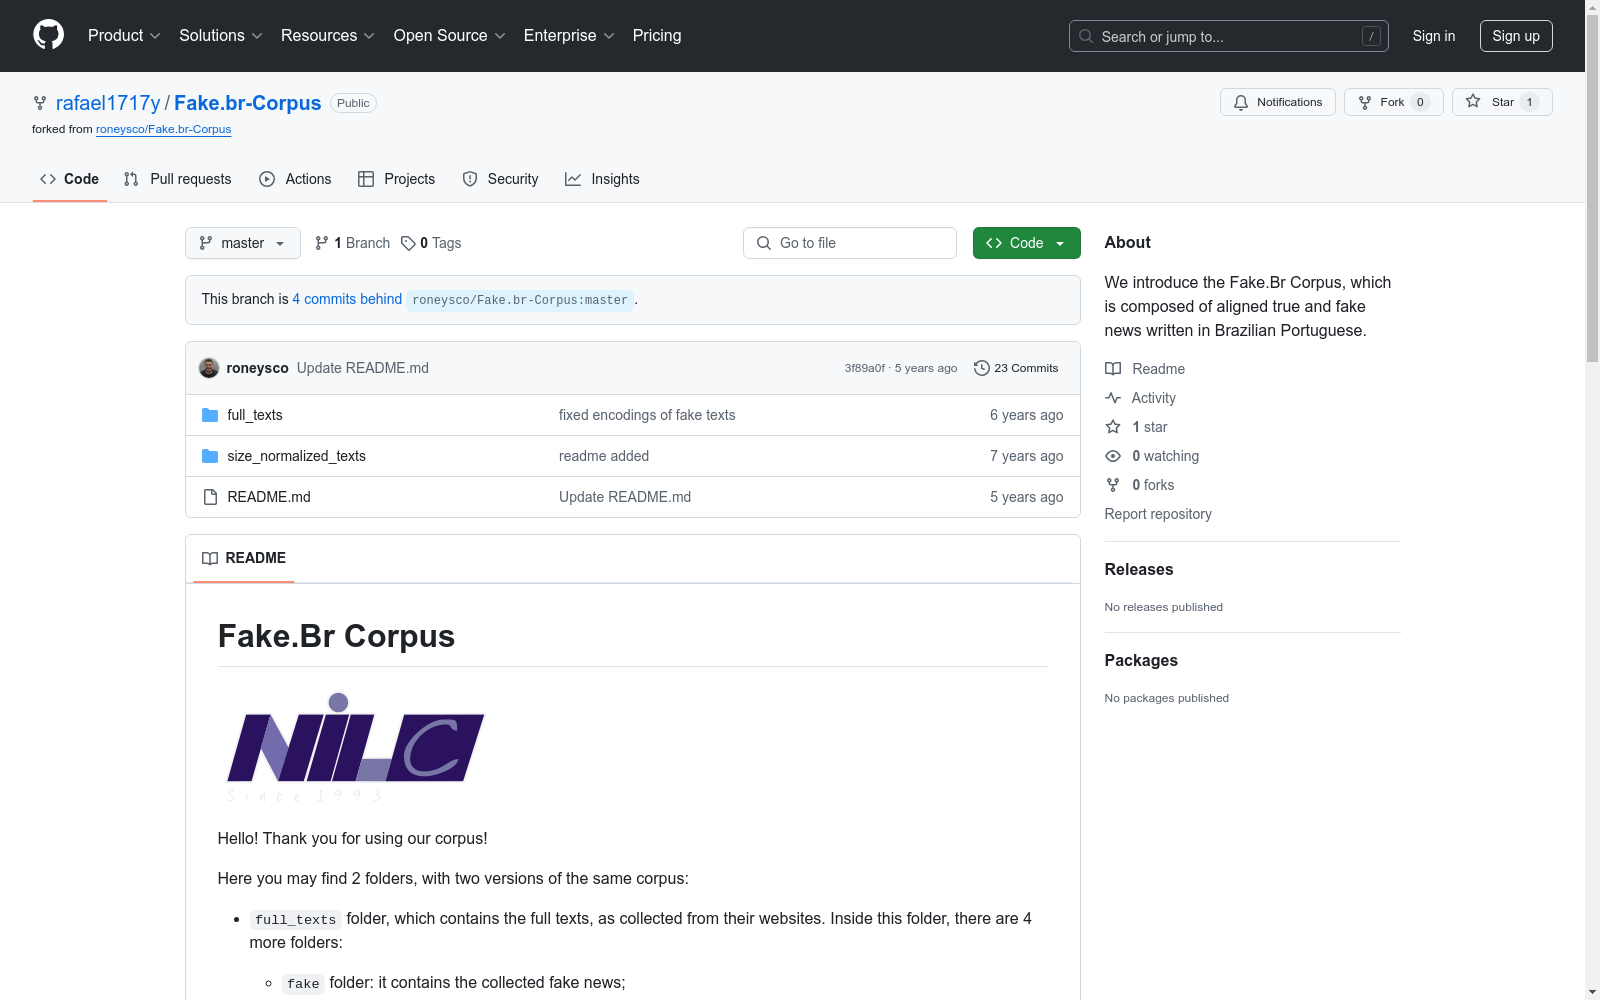Open the master branch selector
The width and height of the screenshot is (1600, 1000).
pos(243,243)
